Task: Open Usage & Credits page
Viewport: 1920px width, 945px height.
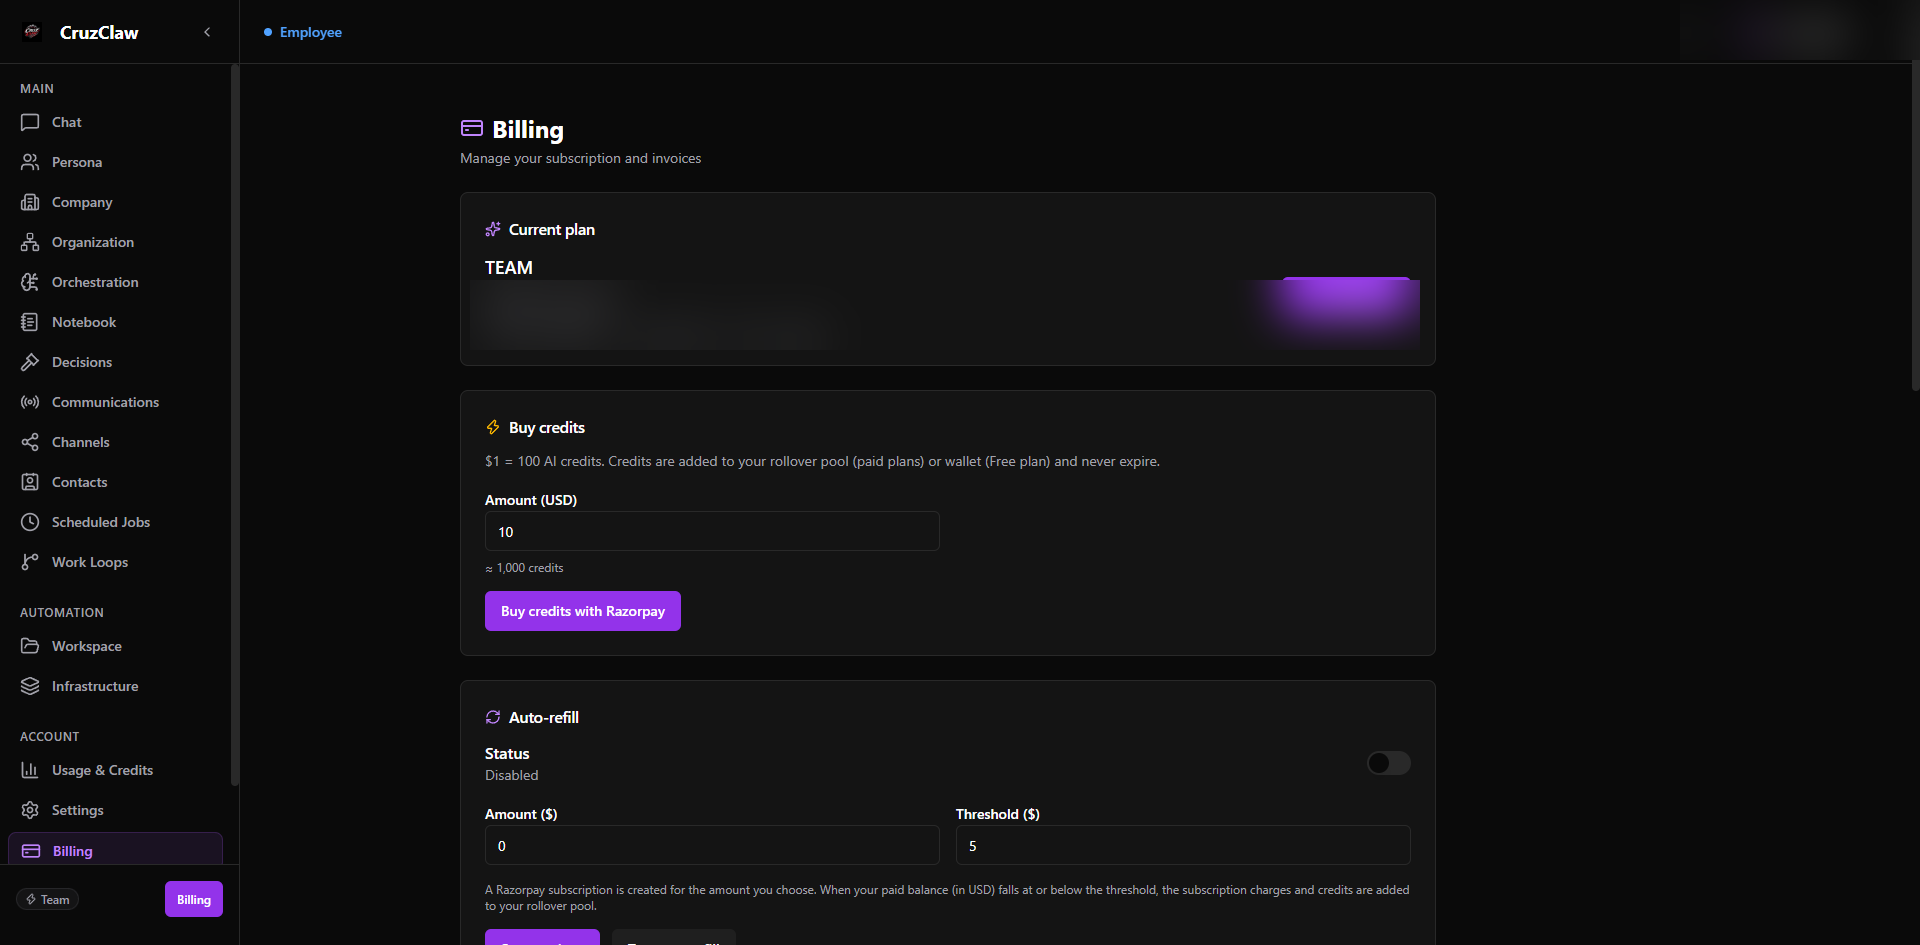Action: [115, 770]
